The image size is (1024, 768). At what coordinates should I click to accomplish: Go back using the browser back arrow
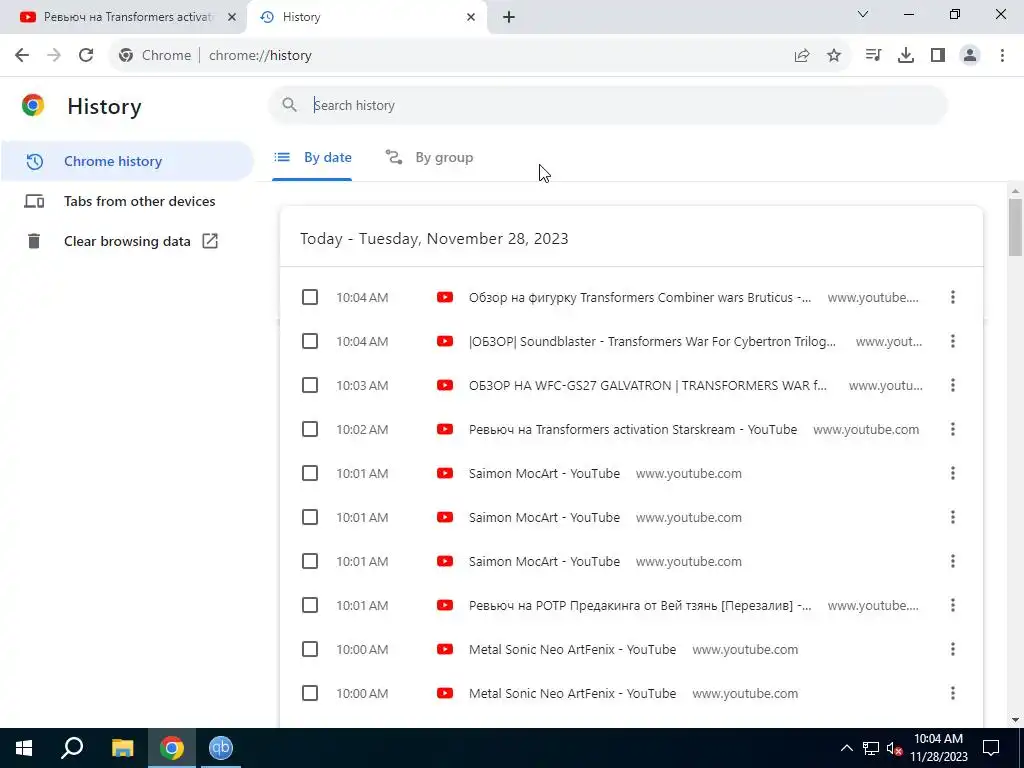point(22,56)
